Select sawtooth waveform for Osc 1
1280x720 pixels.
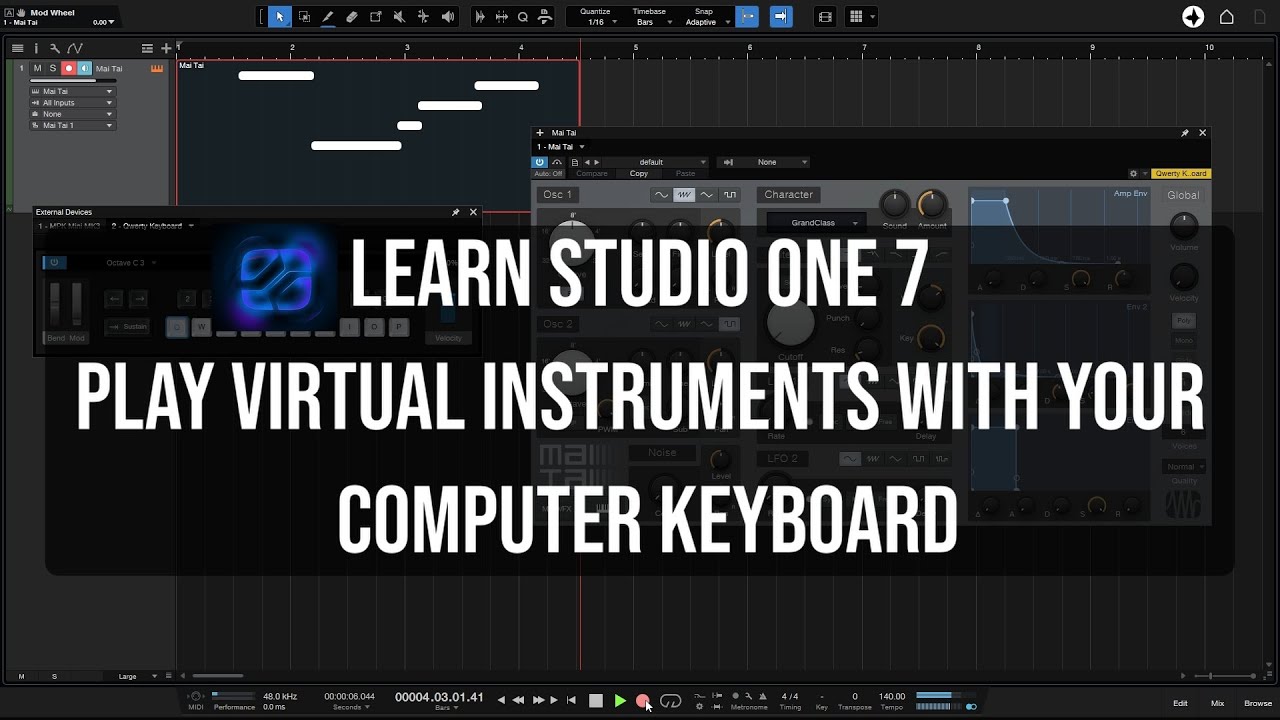click(x=684, y=195)
